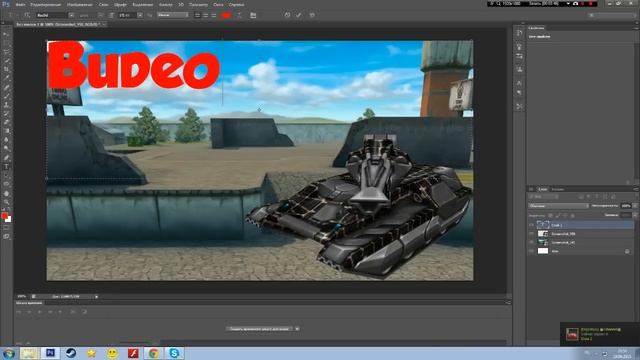Open the Изображение menu
This screenshot has width=640, height=360.
pos(79,4)
